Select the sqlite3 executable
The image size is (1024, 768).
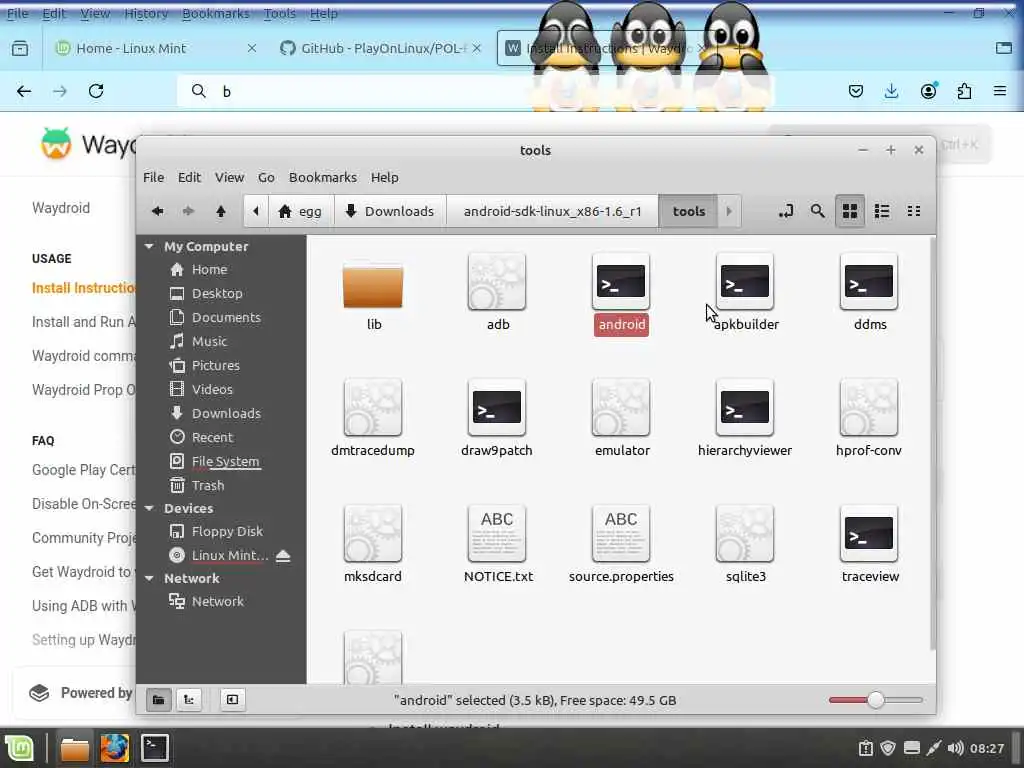[745, 534]
